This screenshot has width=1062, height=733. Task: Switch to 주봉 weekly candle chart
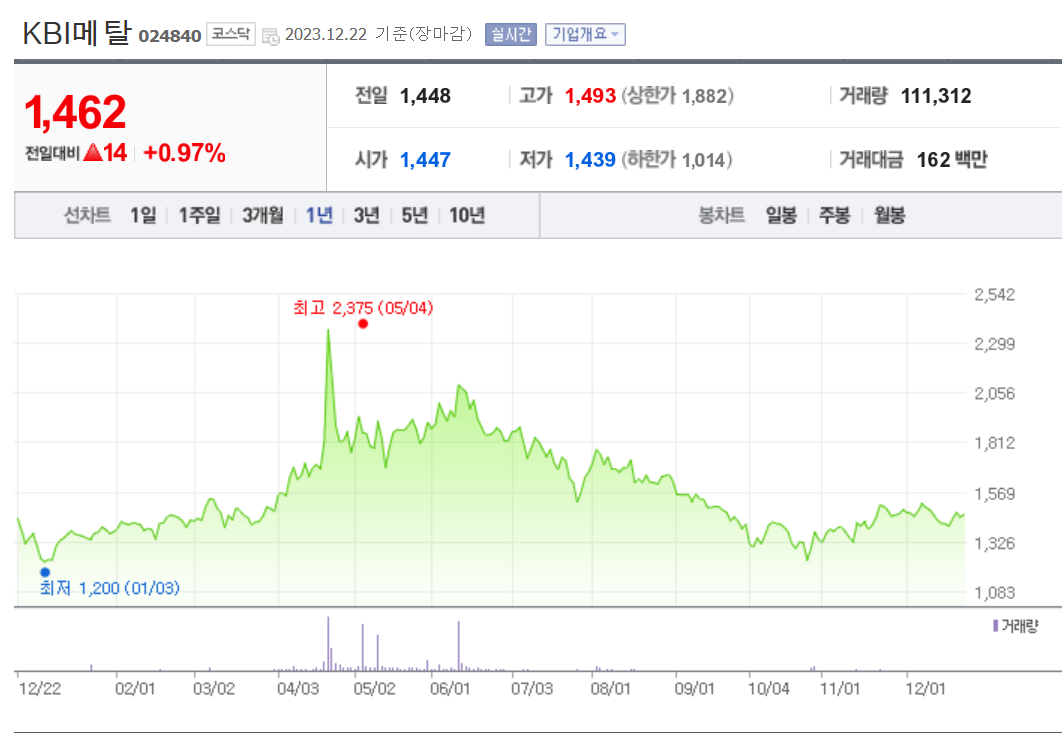click(834, 215)
